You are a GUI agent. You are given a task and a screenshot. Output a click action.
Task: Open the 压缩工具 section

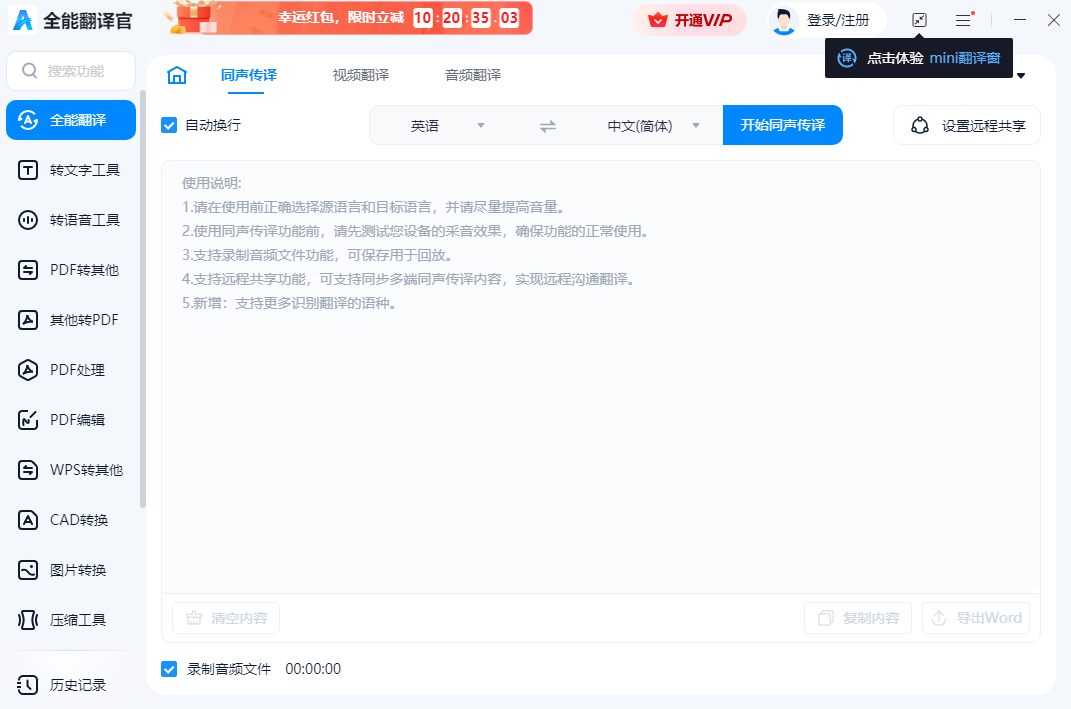click(x=70, y=619)
